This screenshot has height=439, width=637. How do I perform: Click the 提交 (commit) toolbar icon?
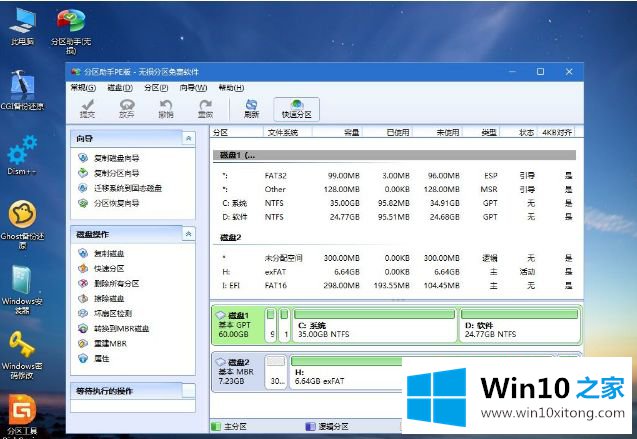pyautogui.click(x=87, y=109)
